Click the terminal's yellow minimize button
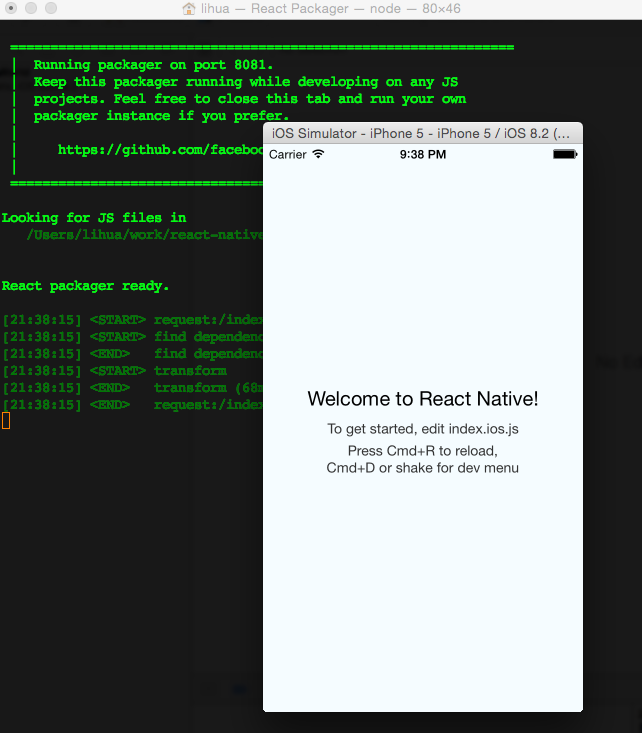Image resolution: width=642 pixels, height=733 pixels. tap(31, 8)
